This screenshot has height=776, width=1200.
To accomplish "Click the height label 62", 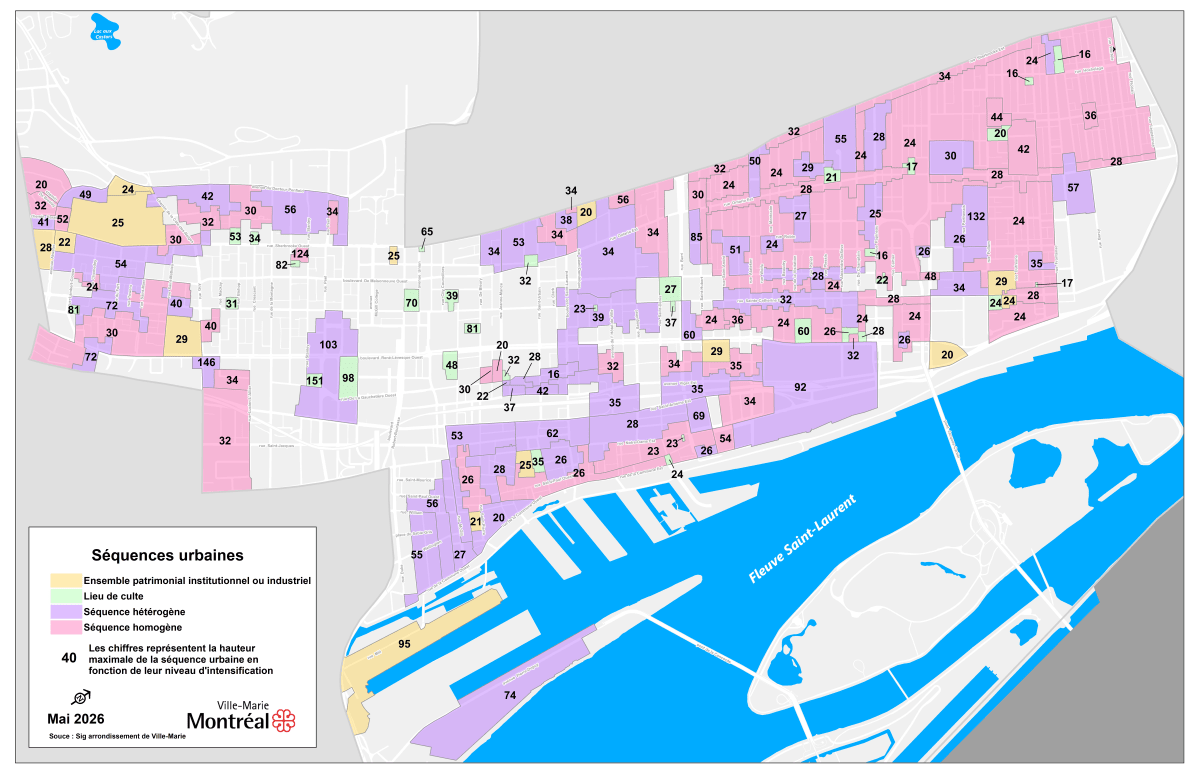I will pos(552,434).
